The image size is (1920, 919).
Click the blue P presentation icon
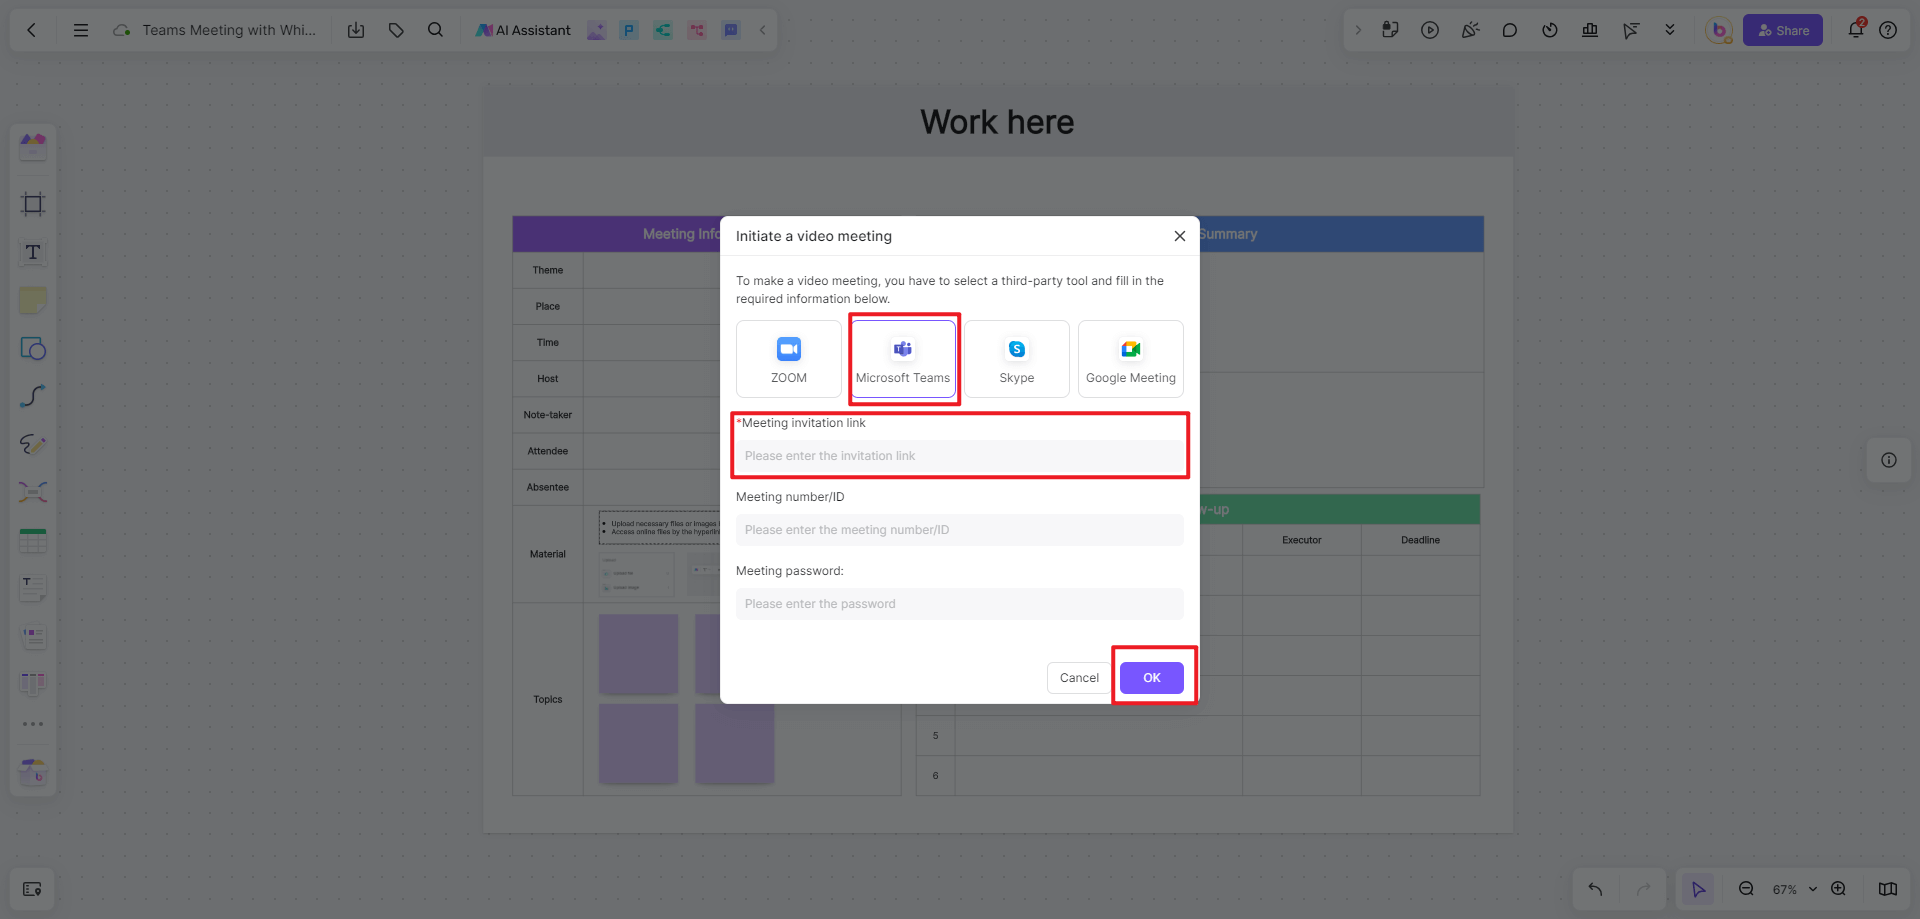tap(629, 30)
